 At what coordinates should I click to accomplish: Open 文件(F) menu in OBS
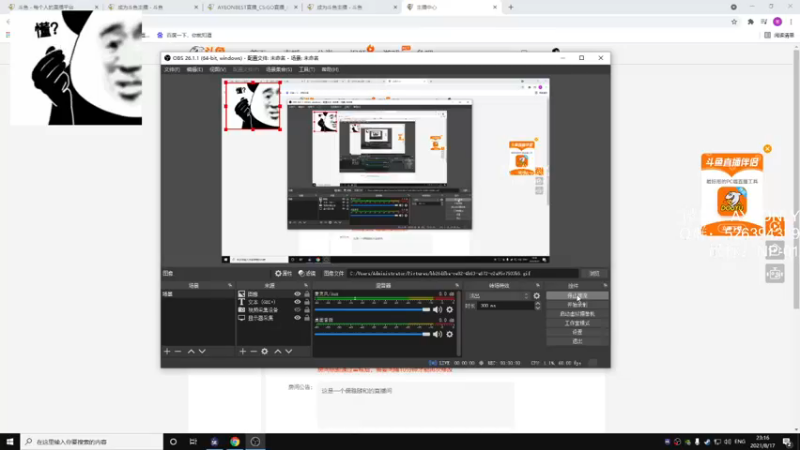pos(172,69)
